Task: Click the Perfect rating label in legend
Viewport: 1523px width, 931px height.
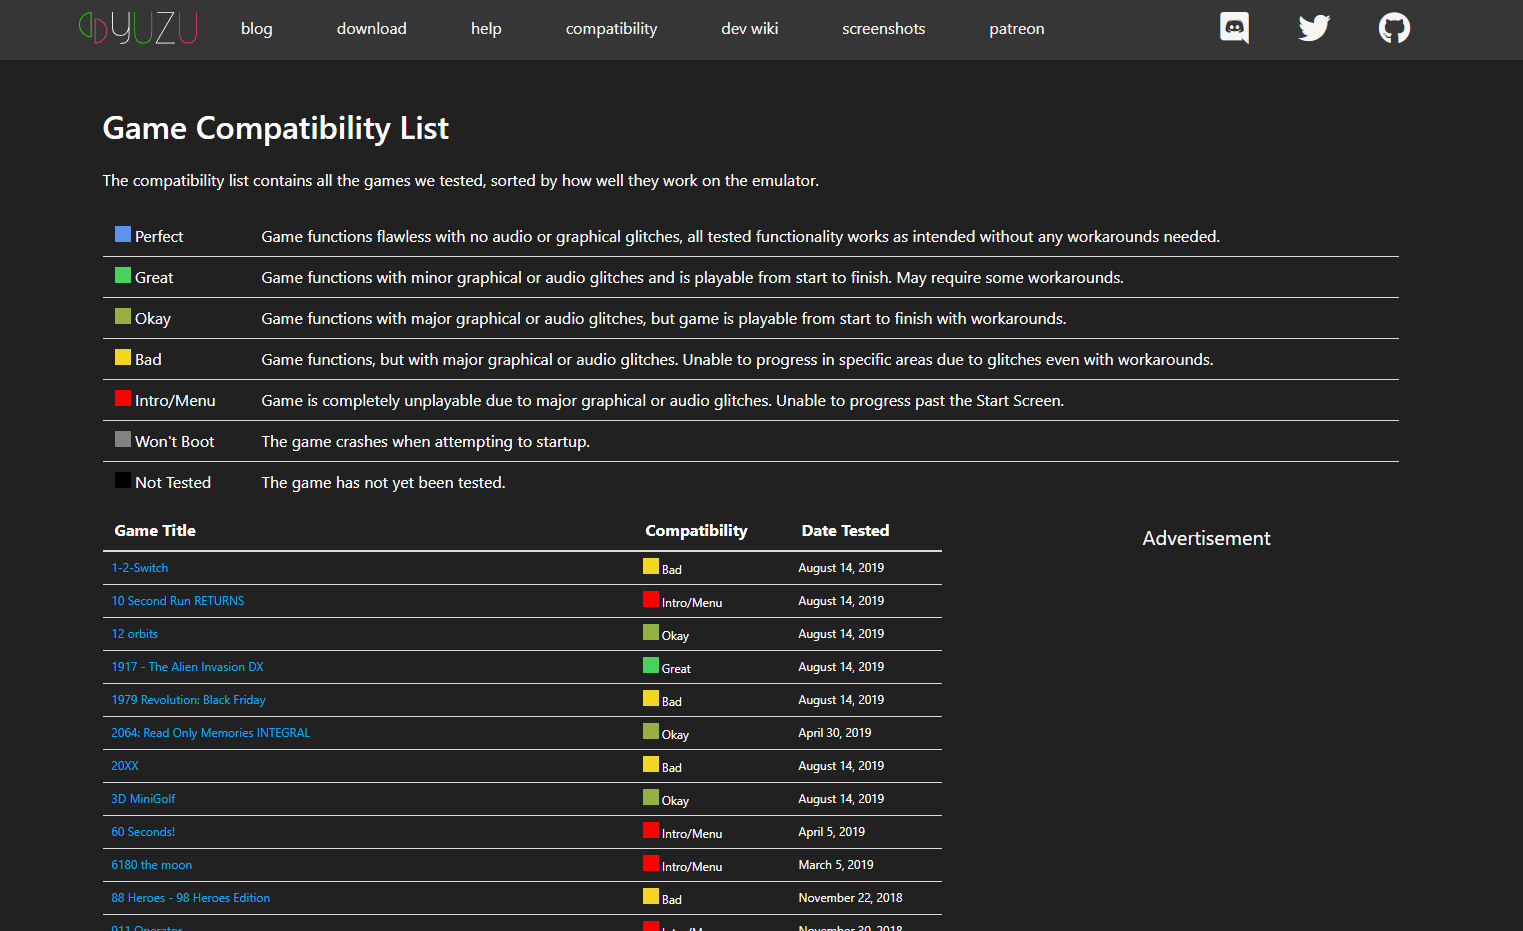Action: pos(159,237)
